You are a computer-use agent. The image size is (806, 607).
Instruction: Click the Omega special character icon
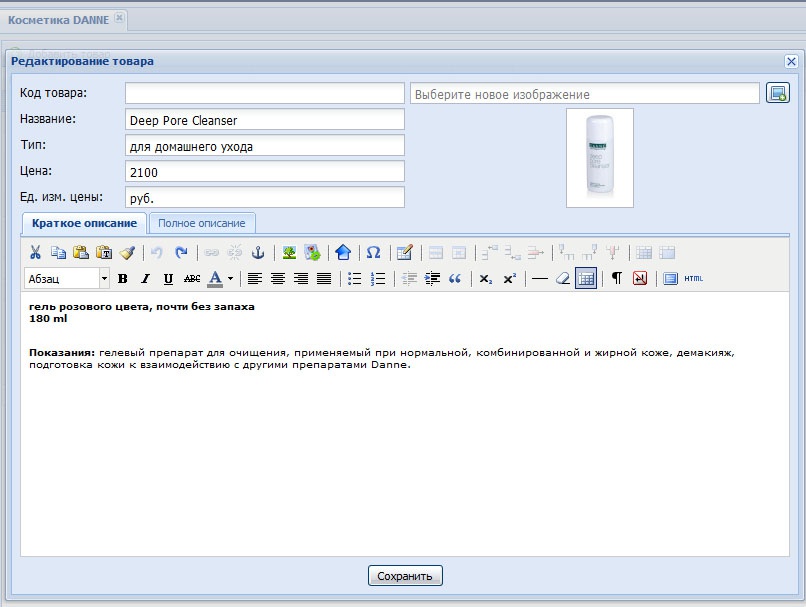(373, 252)
